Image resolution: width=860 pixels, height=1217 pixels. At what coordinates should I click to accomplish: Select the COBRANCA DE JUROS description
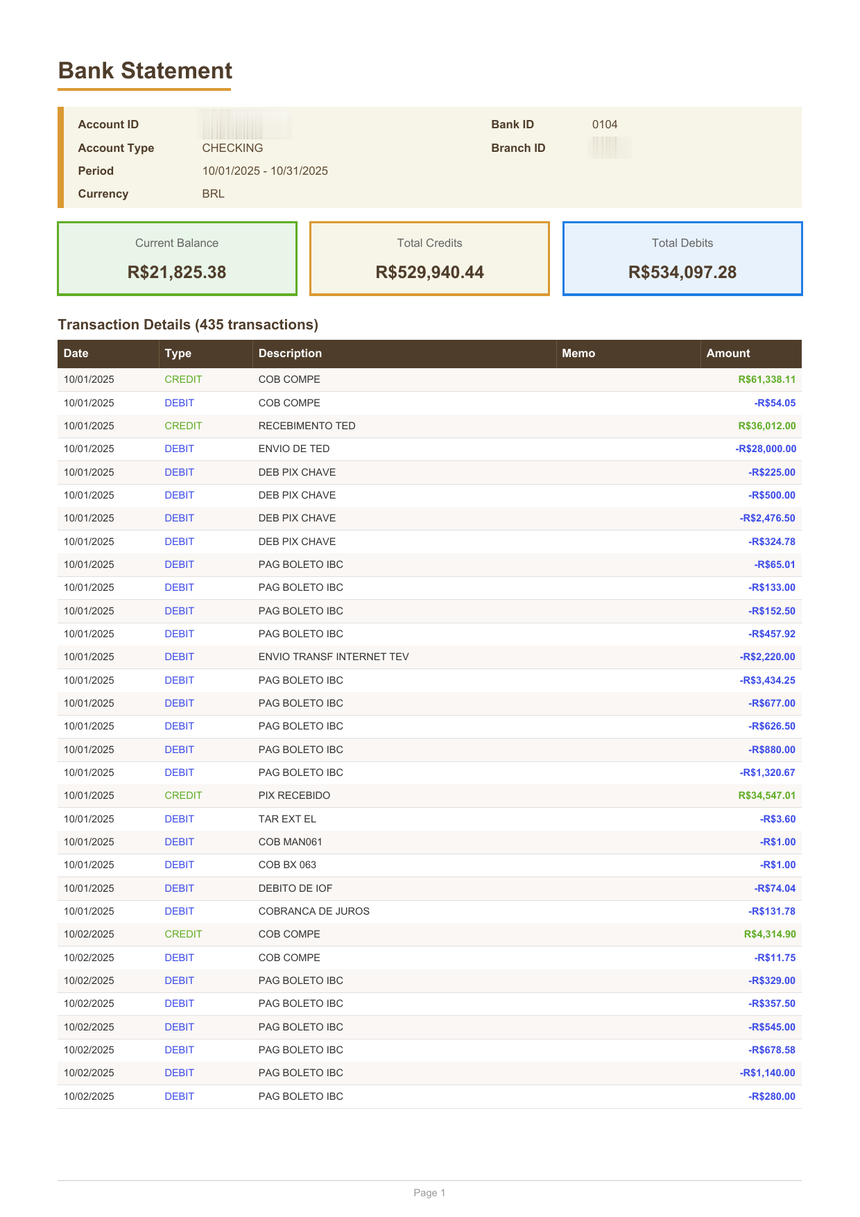coord(314,911)
